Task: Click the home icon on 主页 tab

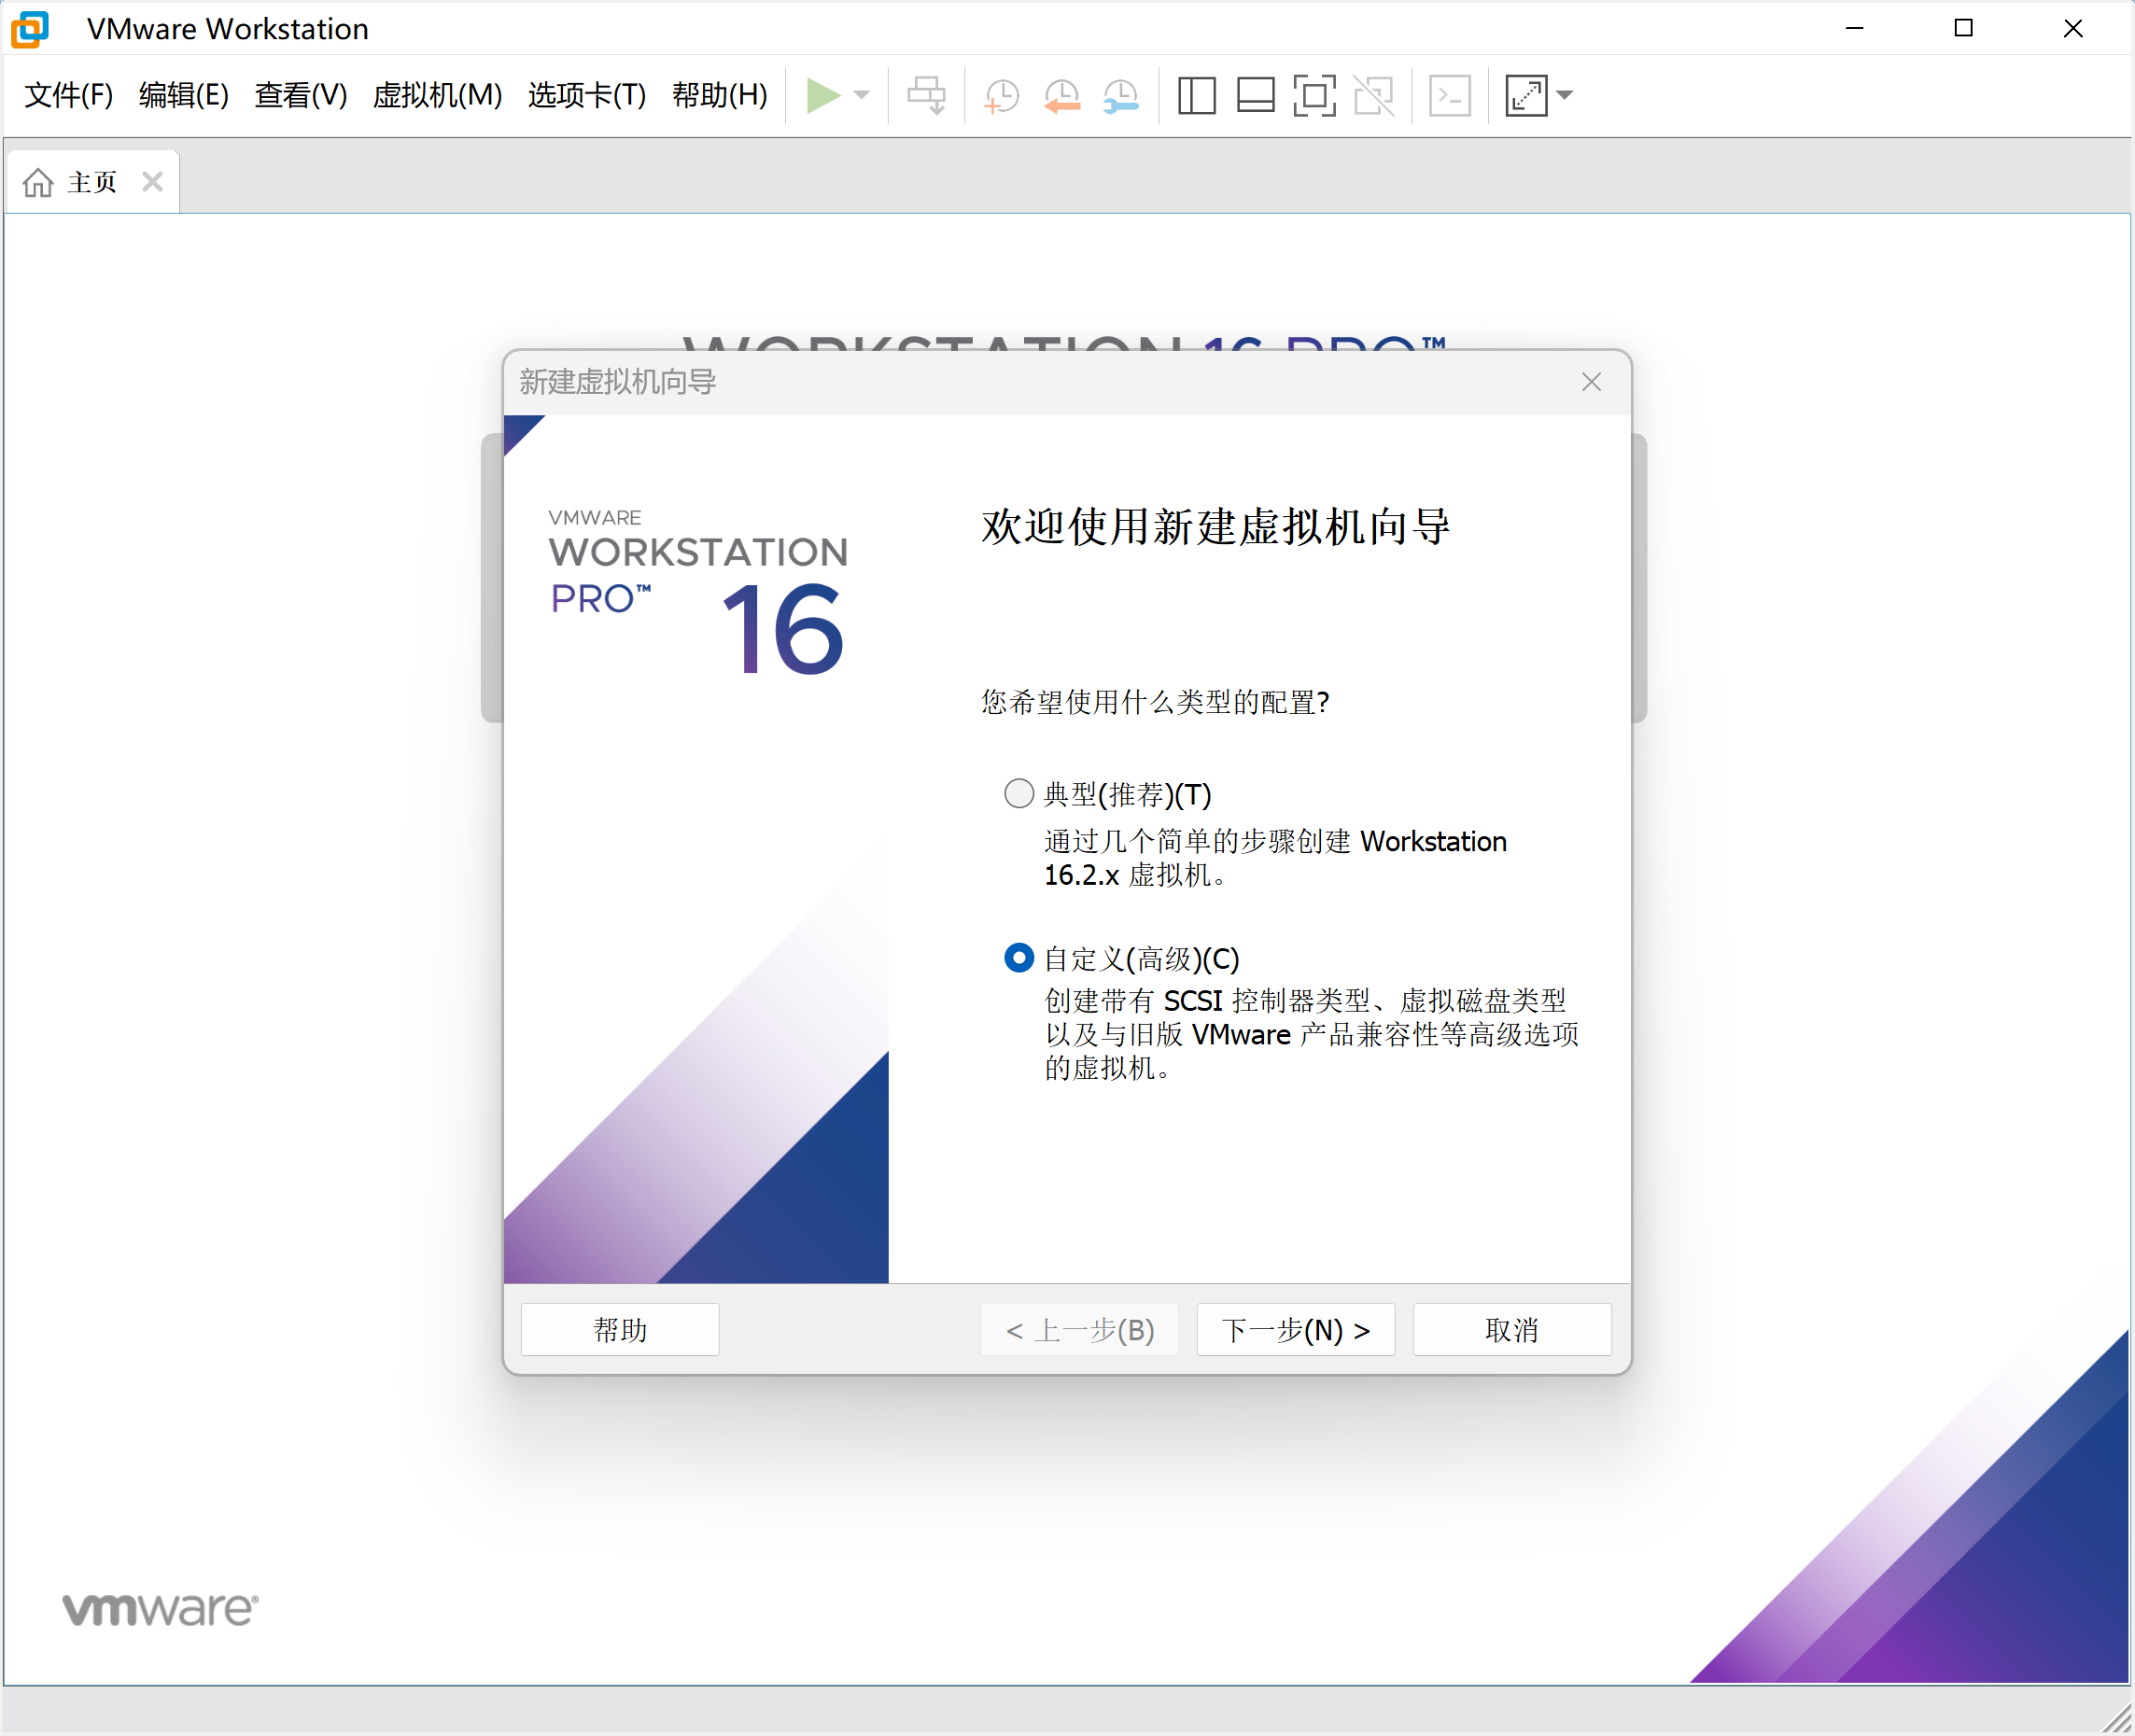Action: [x=38, y=183]
